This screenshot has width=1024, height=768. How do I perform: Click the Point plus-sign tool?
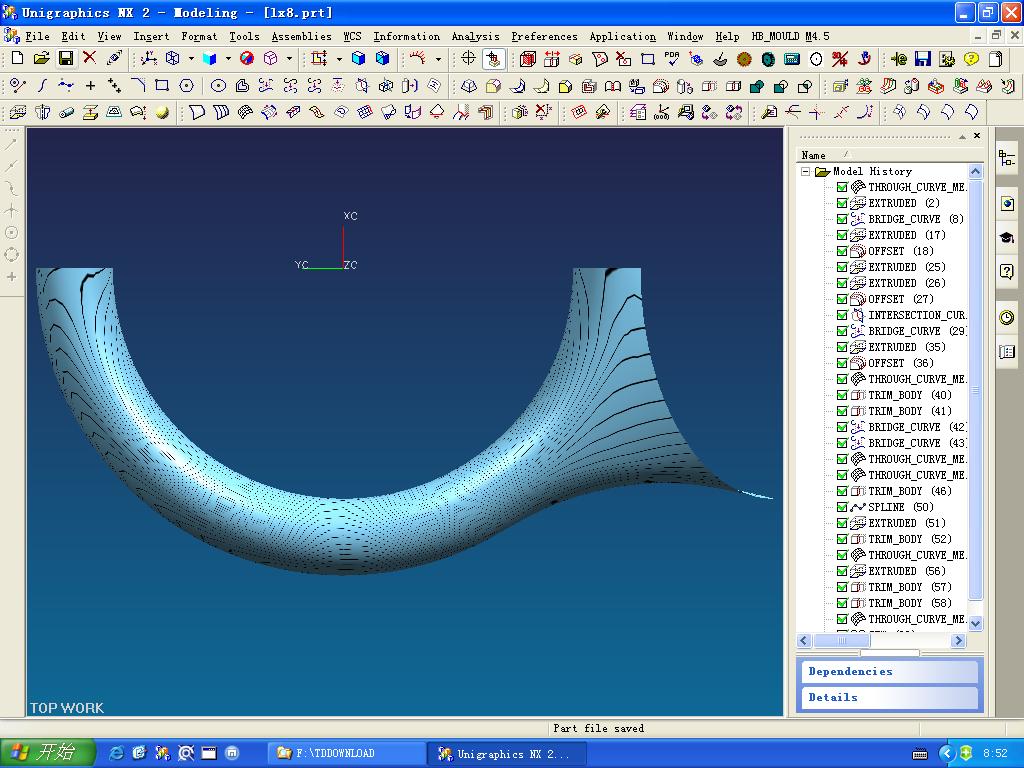[90, 86]
